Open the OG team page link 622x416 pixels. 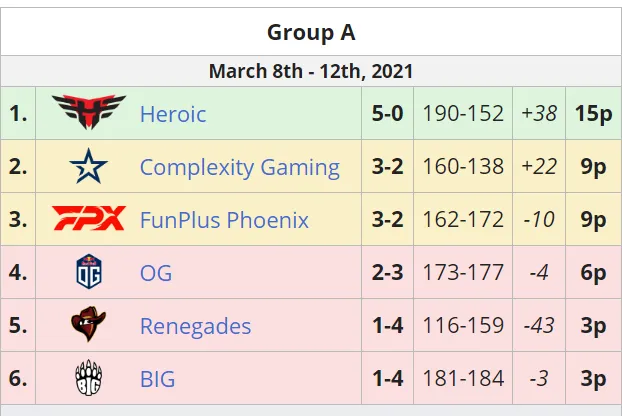[156, 273]
